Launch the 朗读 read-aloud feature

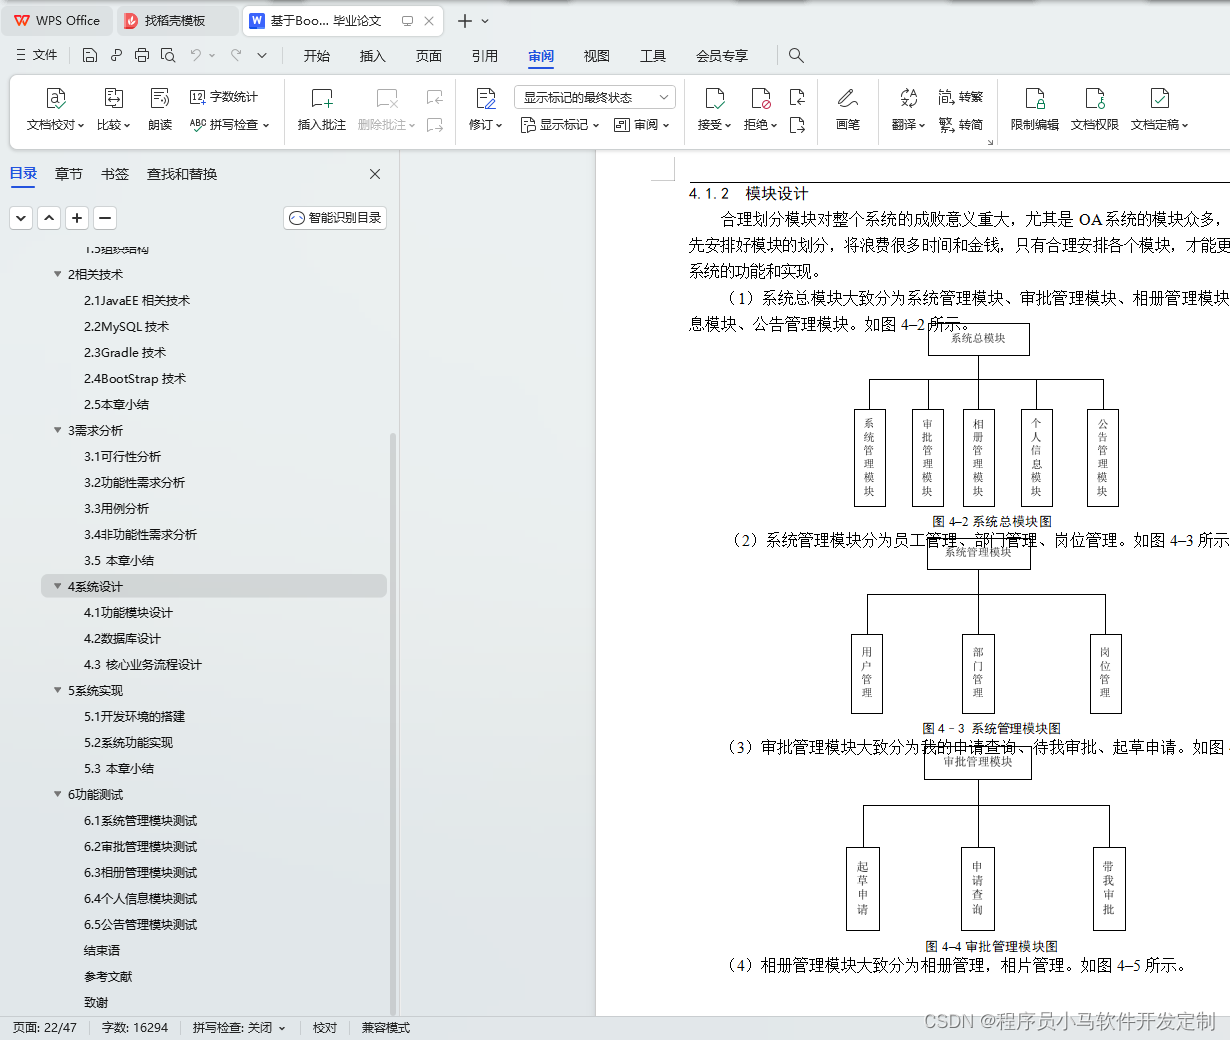(159, 108)
